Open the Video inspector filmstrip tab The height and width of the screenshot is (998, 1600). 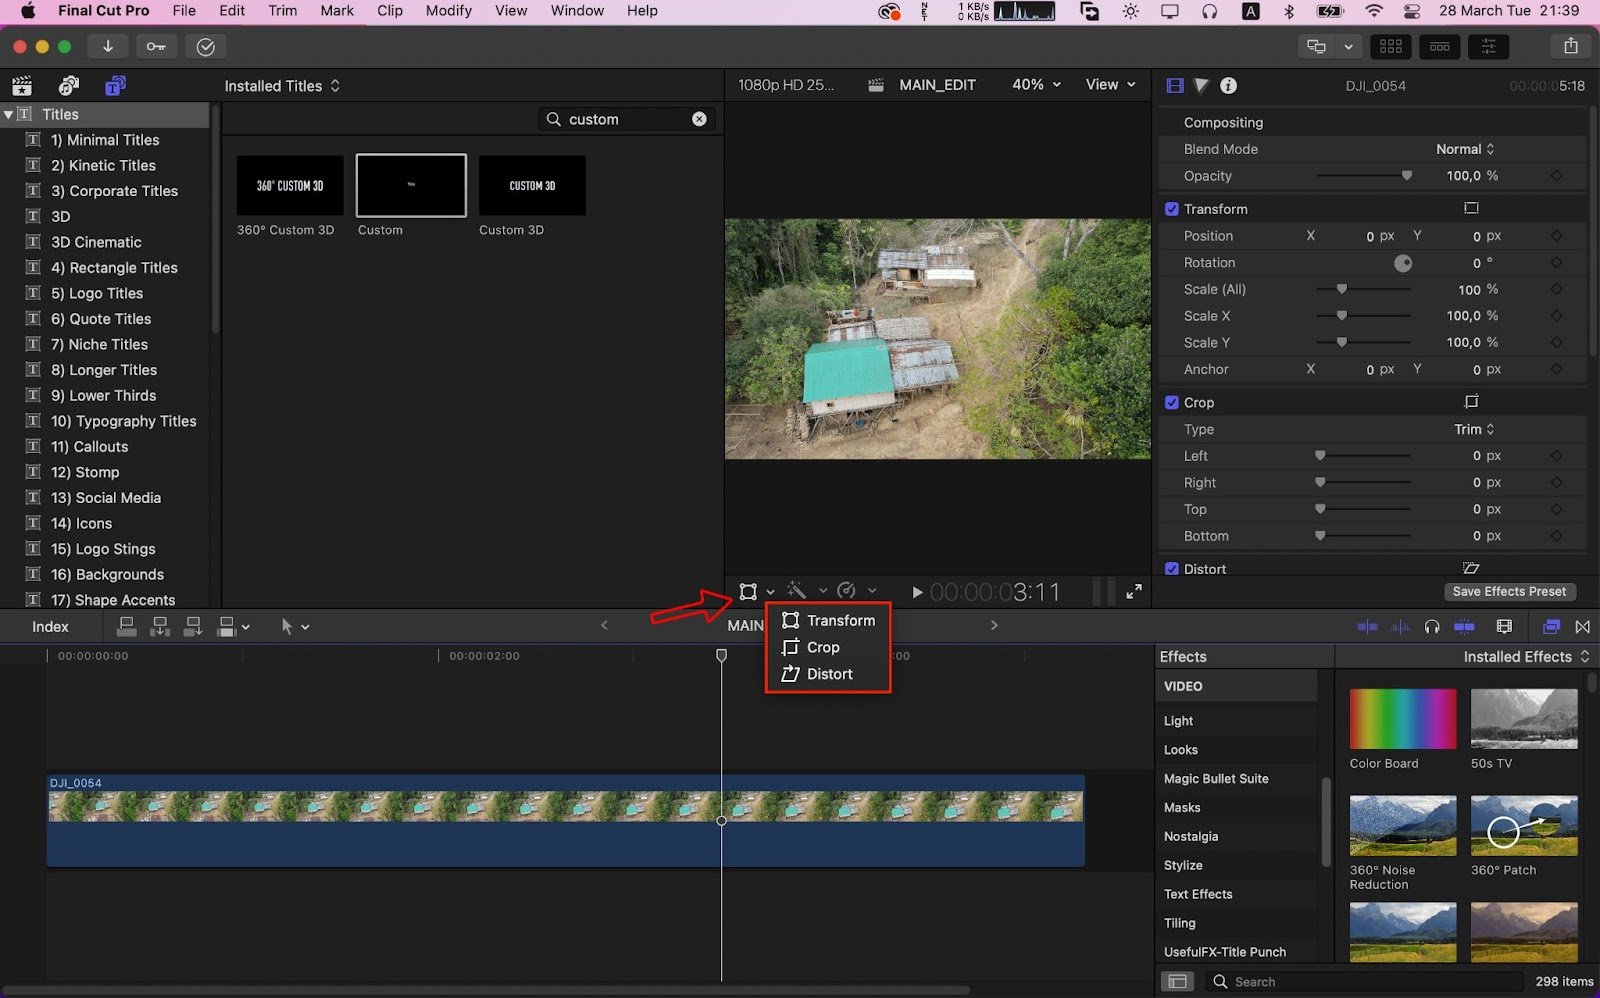click(x=1175, y=85)
